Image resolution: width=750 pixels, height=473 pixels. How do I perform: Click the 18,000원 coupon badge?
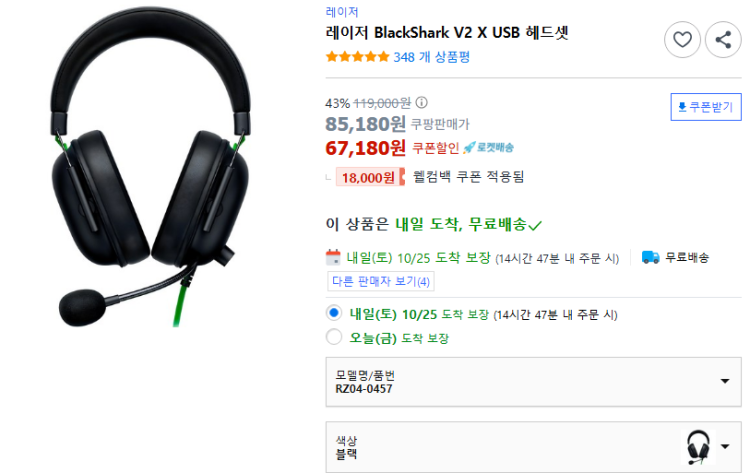[370, 177]
